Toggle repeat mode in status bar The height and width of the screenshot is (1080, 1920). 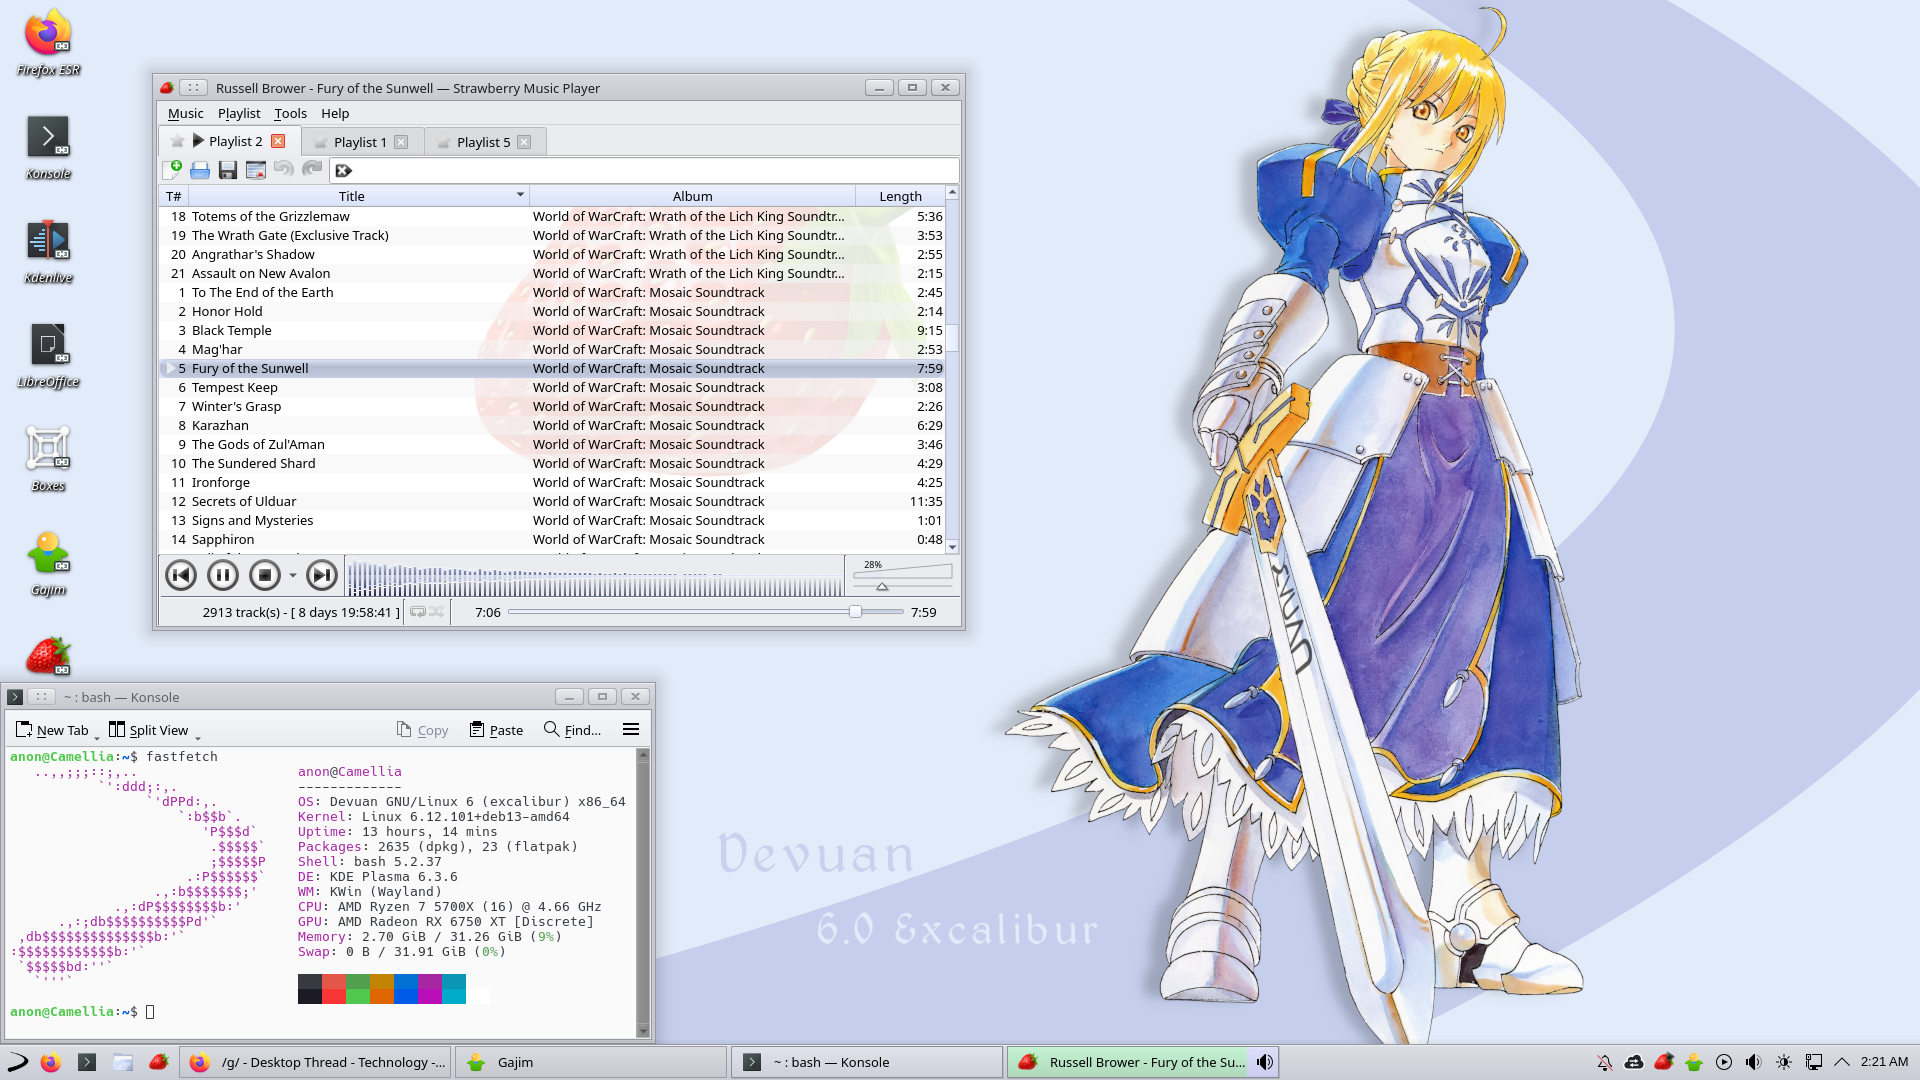[418, 612]
